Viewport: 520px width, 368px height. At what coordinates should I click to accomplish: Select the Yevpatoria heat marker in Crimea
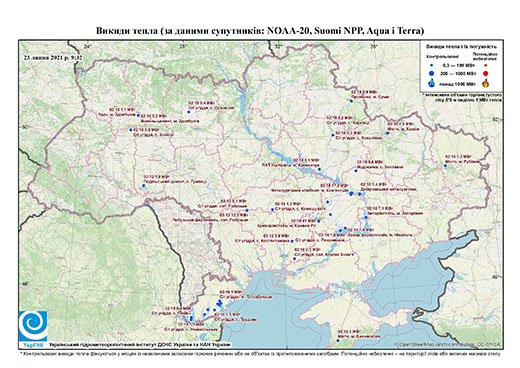pos(338,340)
